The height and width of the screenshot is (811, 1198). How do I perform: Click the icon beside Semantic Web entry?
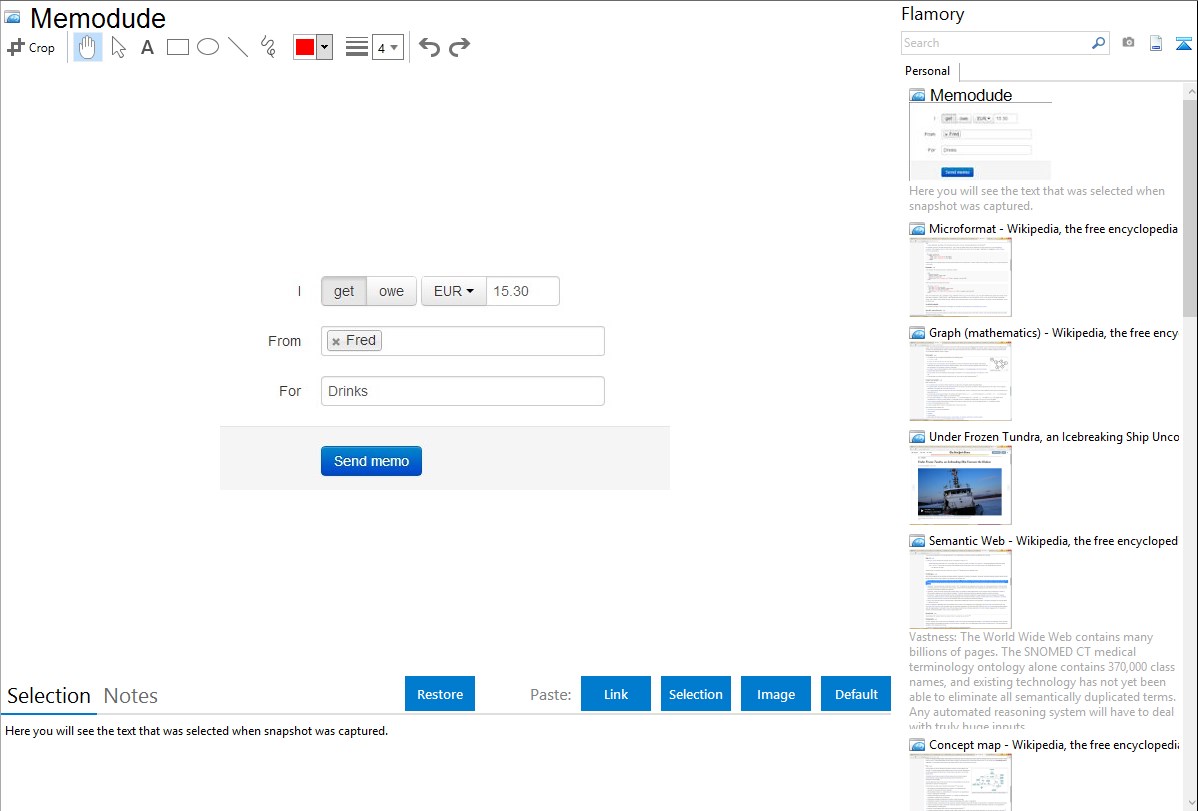tap(918, 541)
